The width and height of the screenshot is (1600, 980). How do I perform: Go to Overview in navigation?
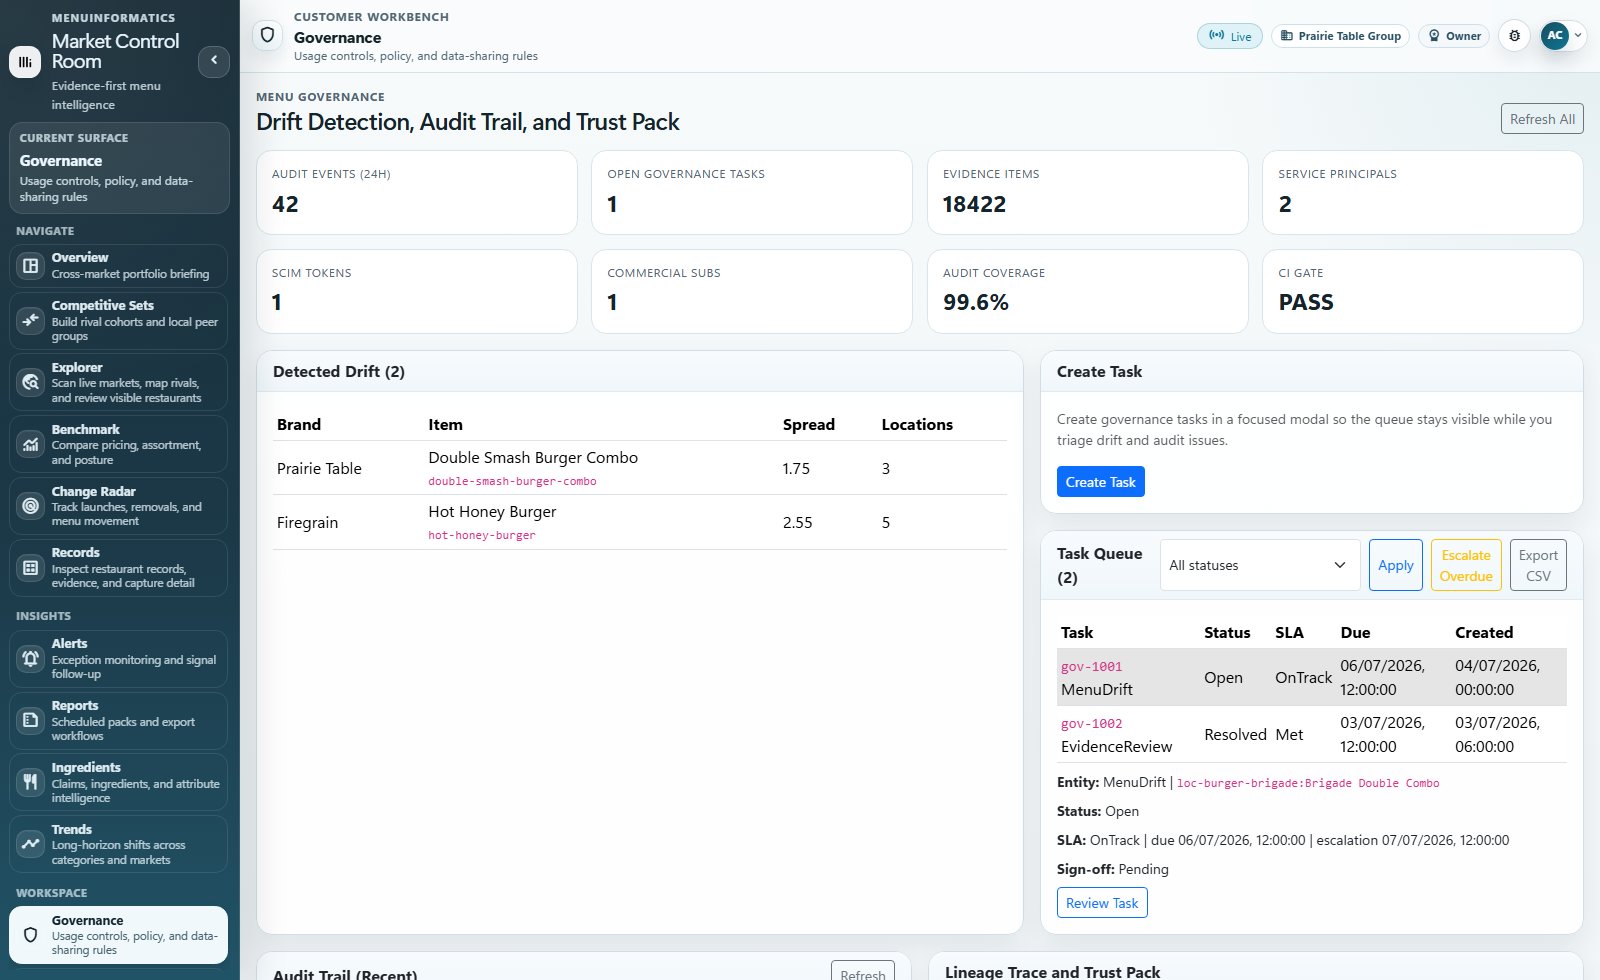(118, 266)
